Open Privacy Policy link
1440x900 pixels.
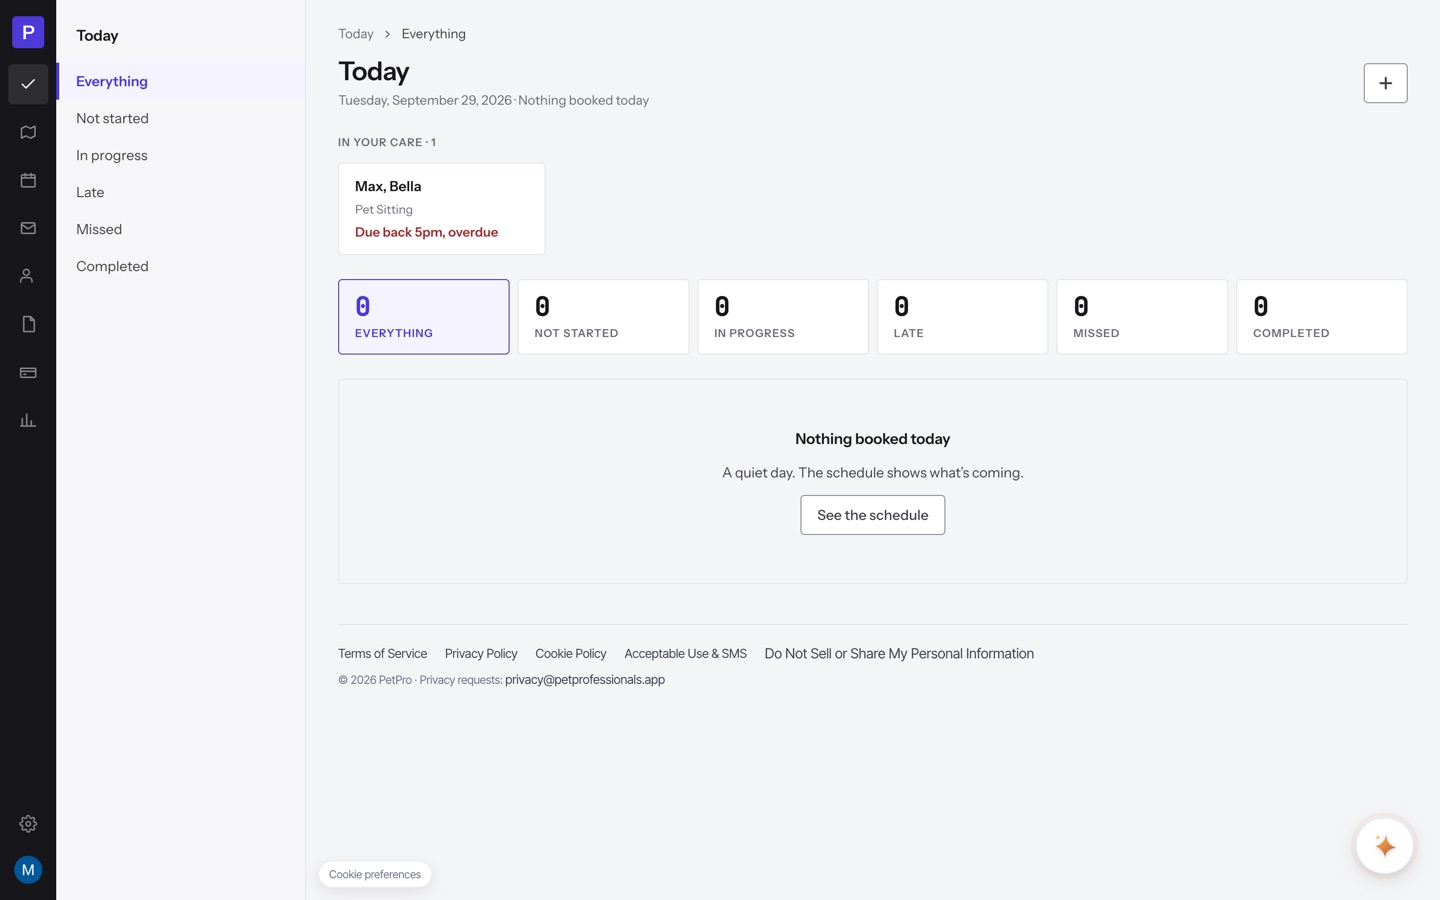pyautogui.click(x=481, y=654)
